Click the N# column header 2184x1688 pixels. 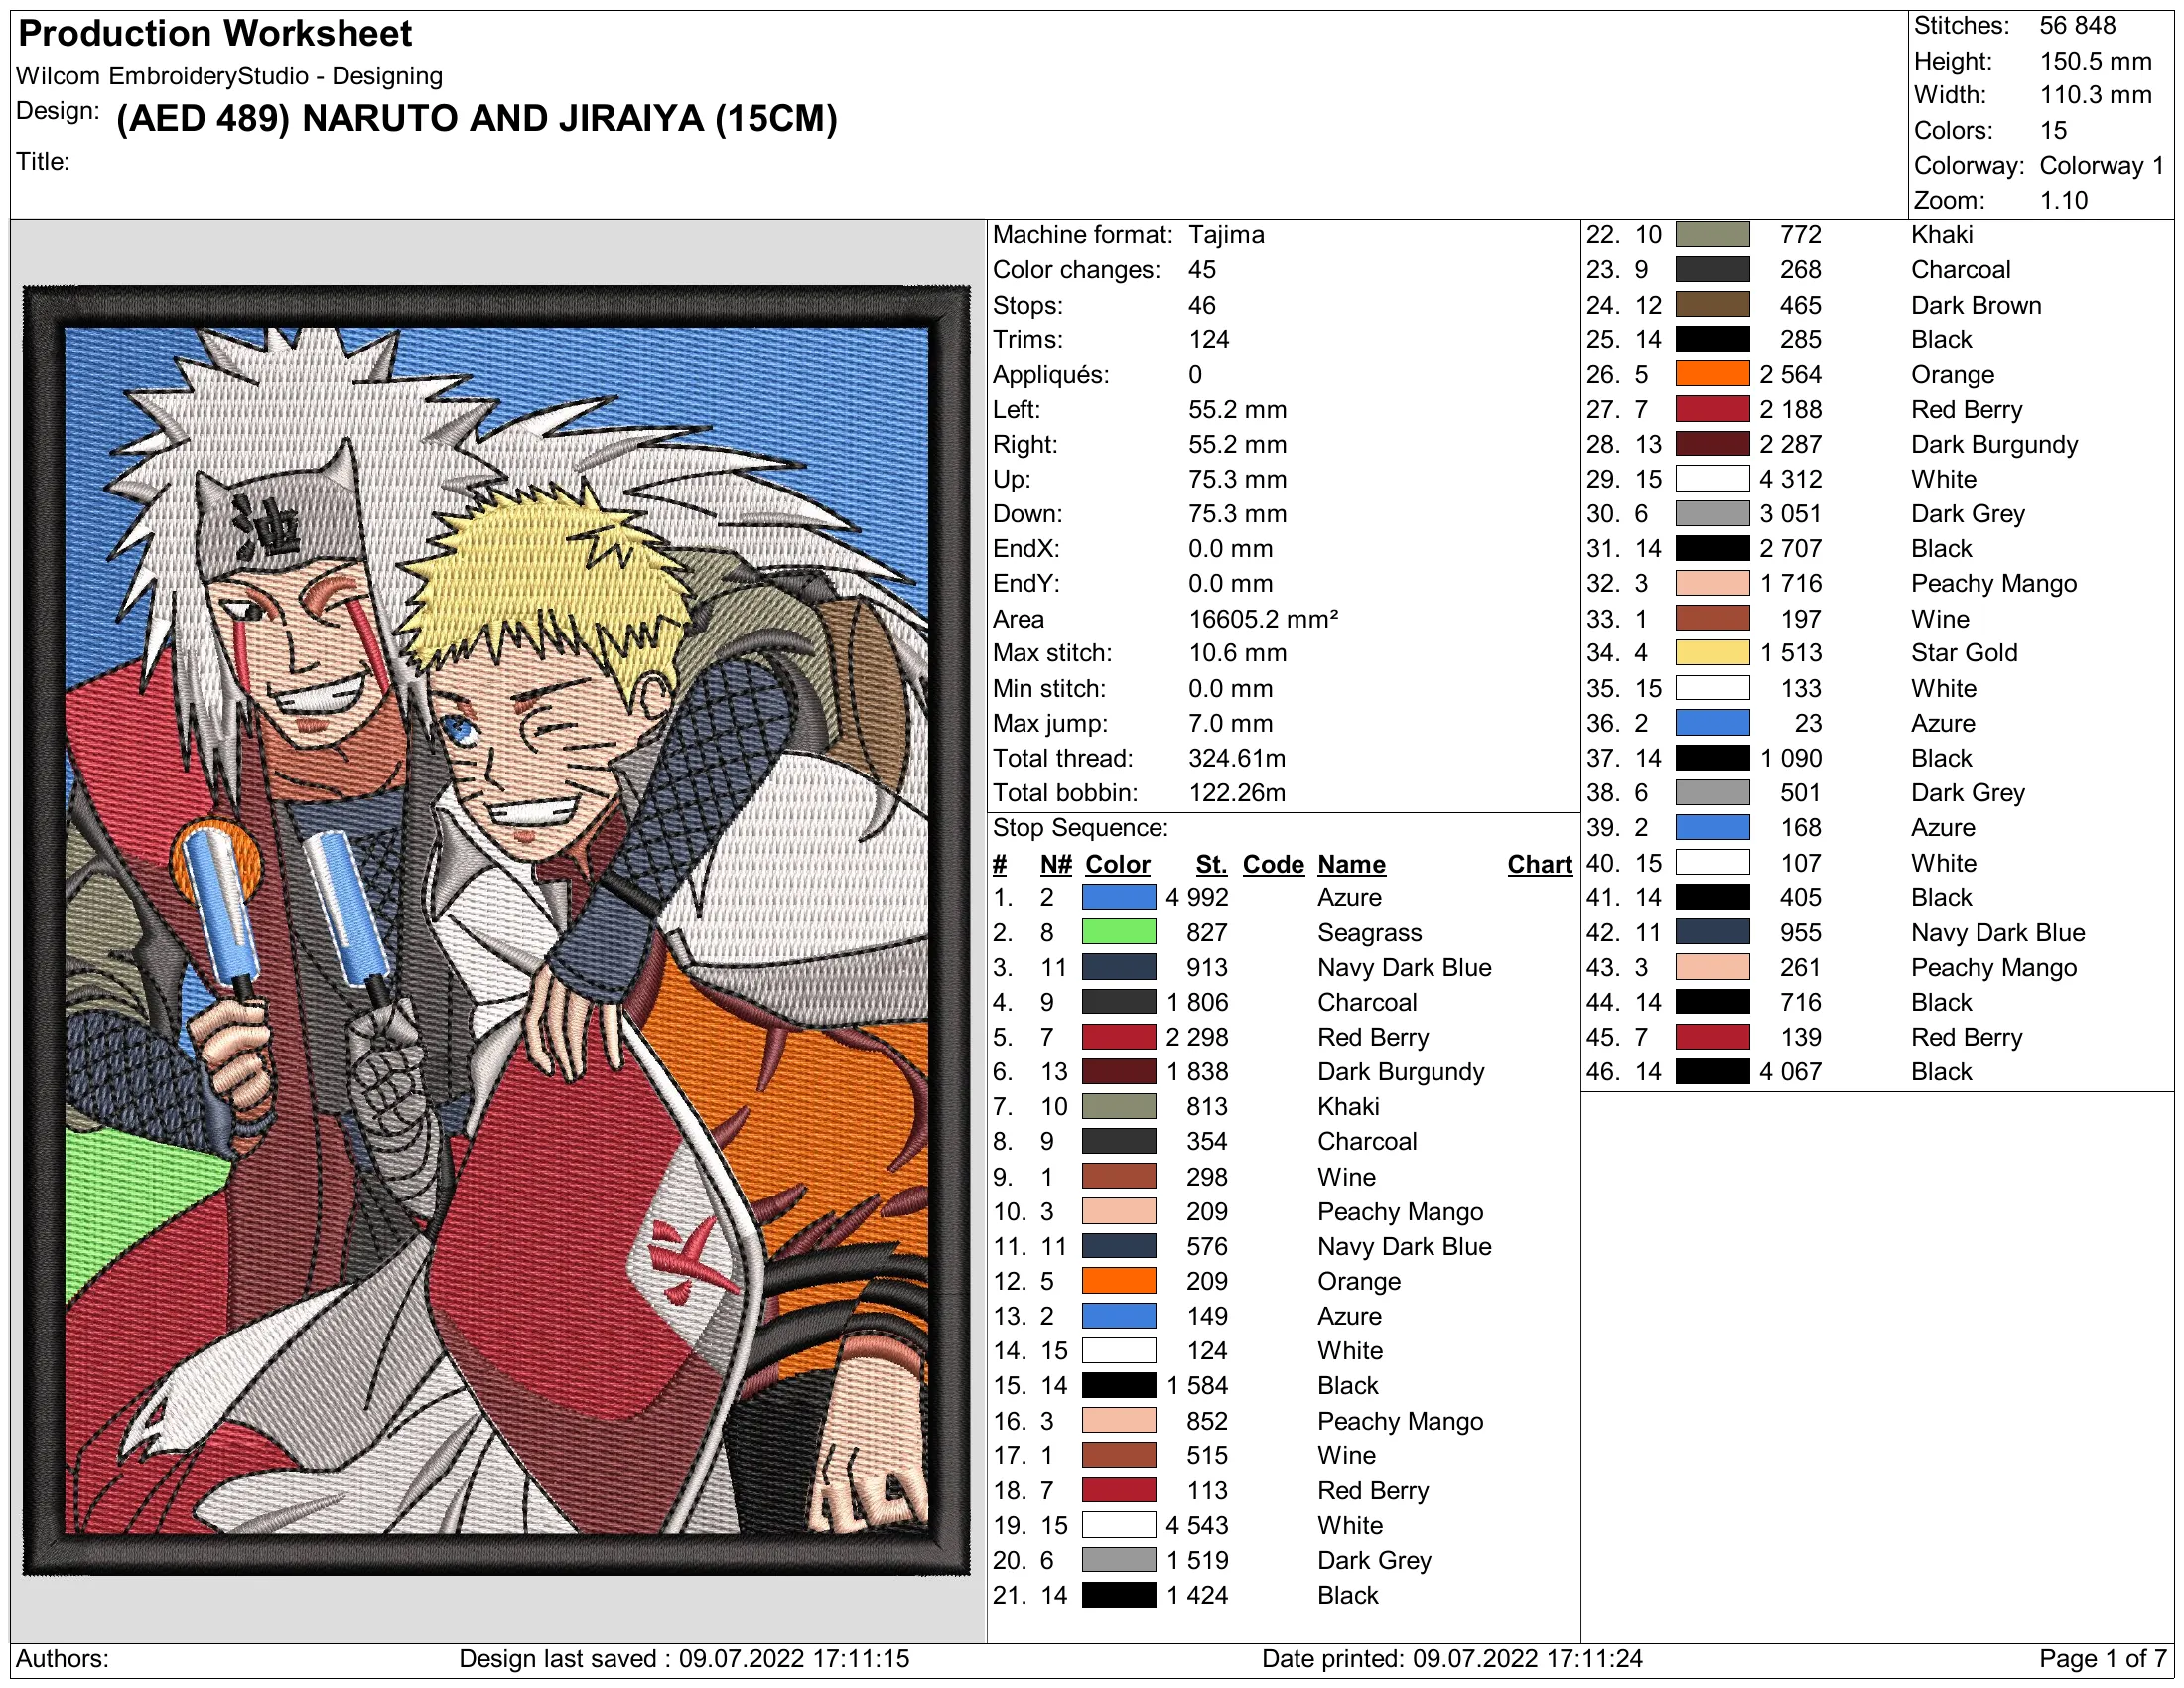(1056, 864)
